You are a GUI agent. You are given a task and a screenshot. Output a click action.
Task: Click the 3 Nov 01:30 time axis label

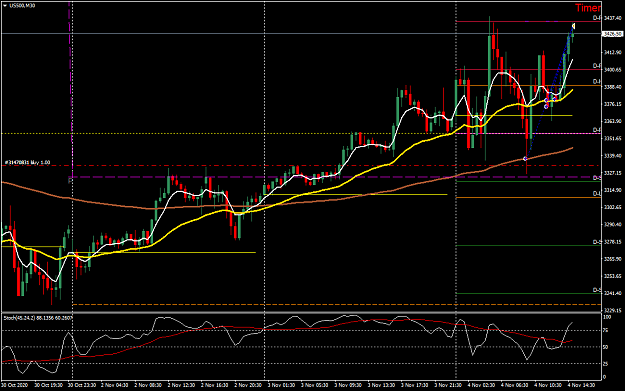(281, 385)
